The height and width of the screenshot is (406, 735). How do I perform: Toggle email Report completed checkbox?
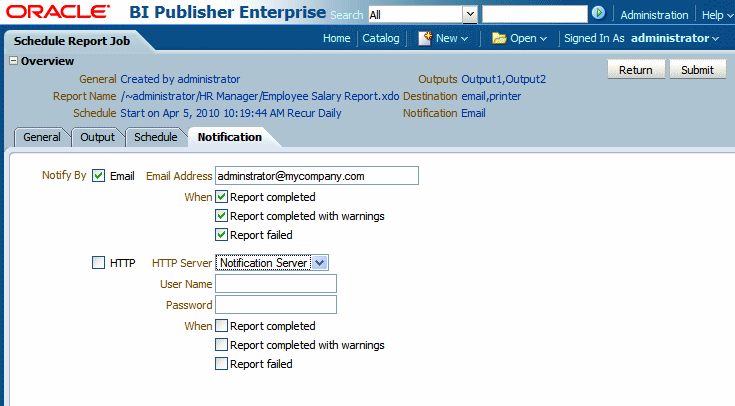pos(221,197)
